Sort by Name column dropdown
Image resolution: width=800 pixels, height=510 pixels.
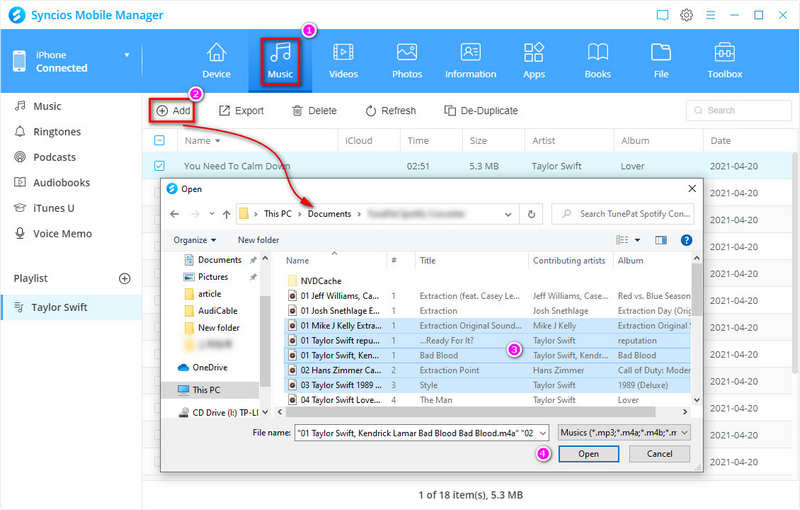click(218, 141)
